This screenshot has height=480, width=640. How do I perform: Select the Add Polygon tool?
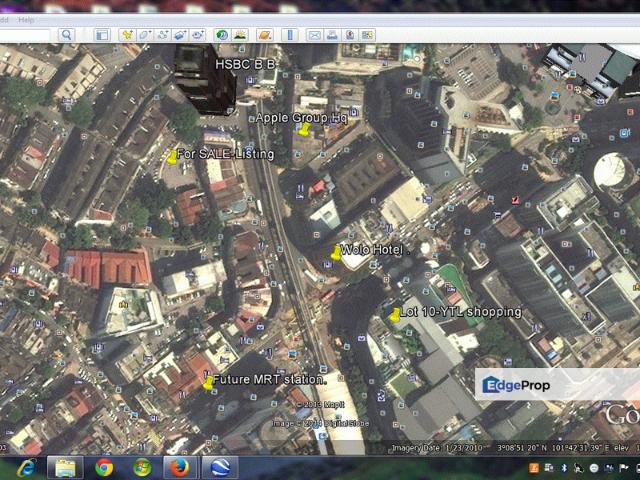pos(145,34)
